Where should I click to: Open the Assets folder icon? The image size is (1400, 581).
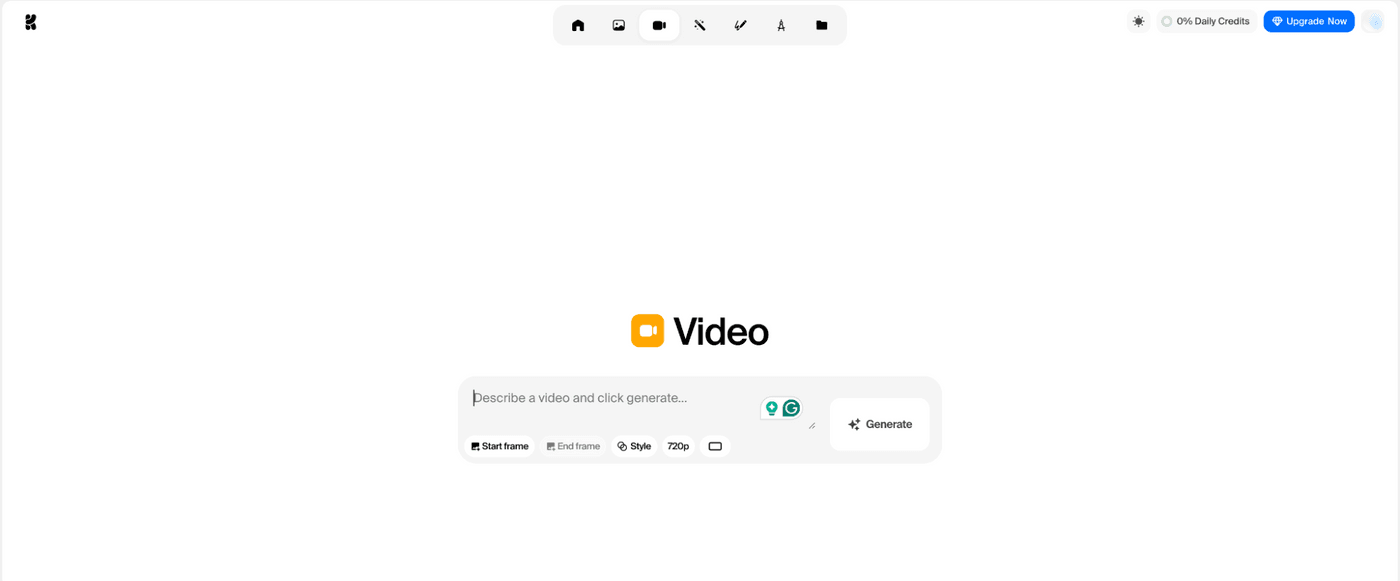822,25
